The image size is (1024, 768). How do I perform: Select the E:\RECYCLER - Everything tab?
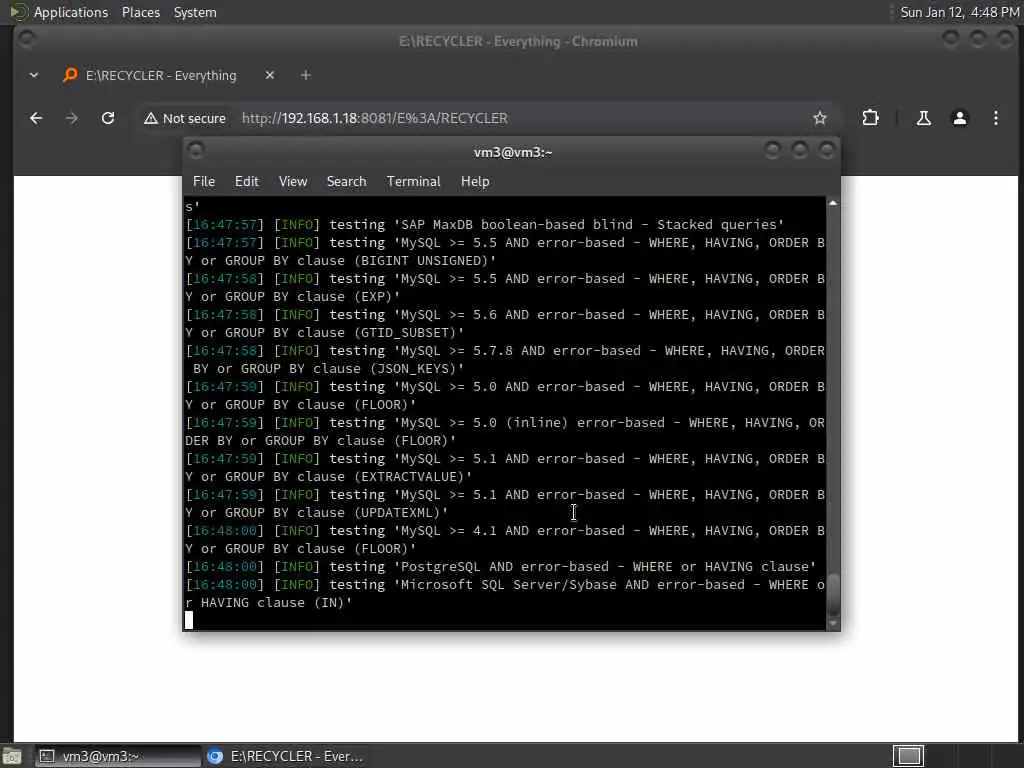tap(161, 75)
